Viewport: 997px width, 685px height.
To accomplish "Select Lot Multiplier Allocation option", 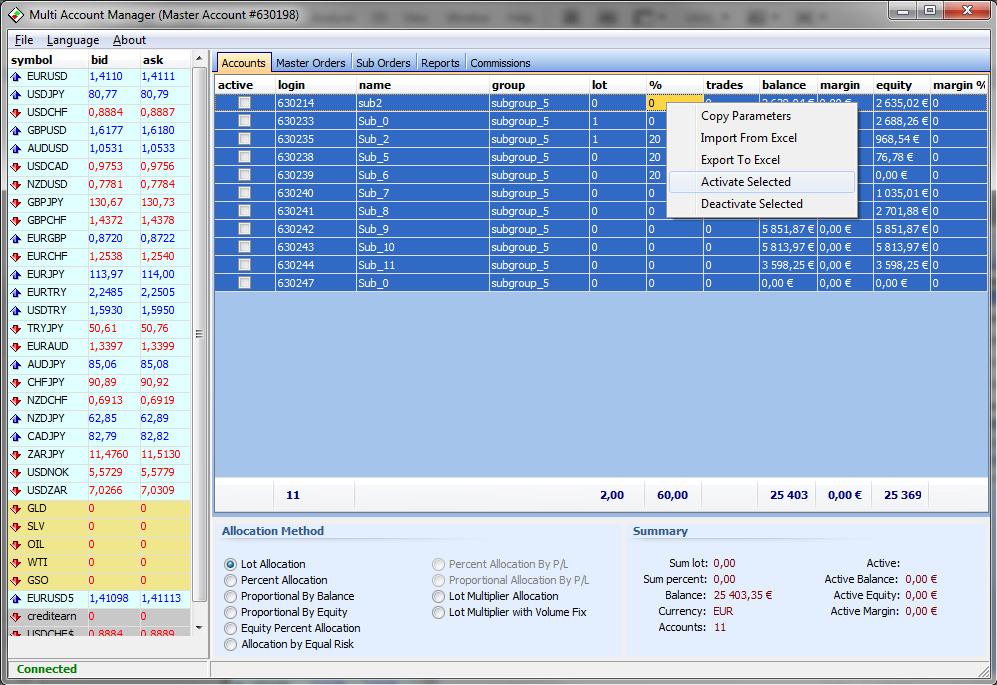I will pyautogui.click(x=438, y=596).
